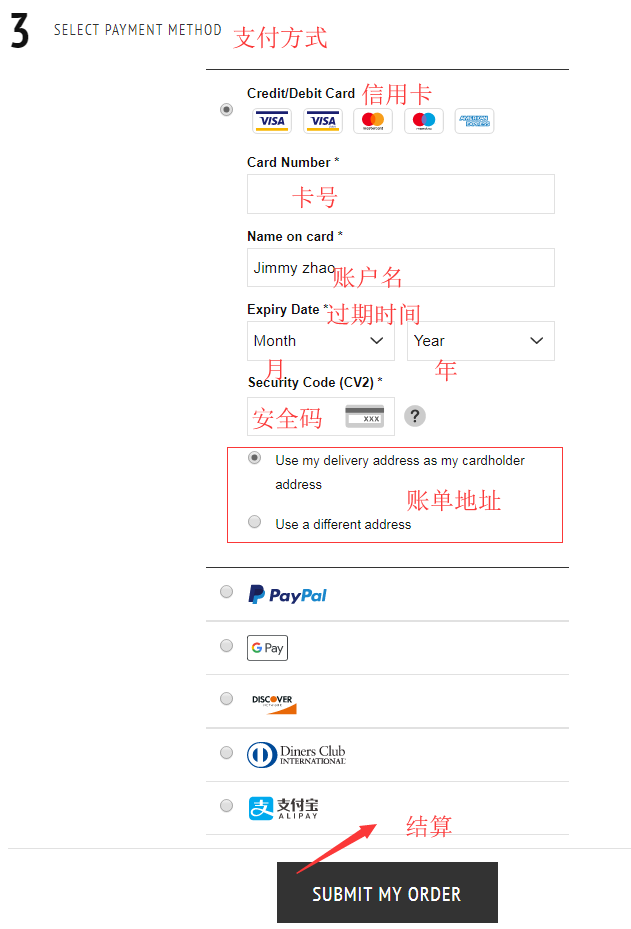This screenshot has width=631, height=929.
Task: Click the Name on card field
Action: click(x=401, y=268)
